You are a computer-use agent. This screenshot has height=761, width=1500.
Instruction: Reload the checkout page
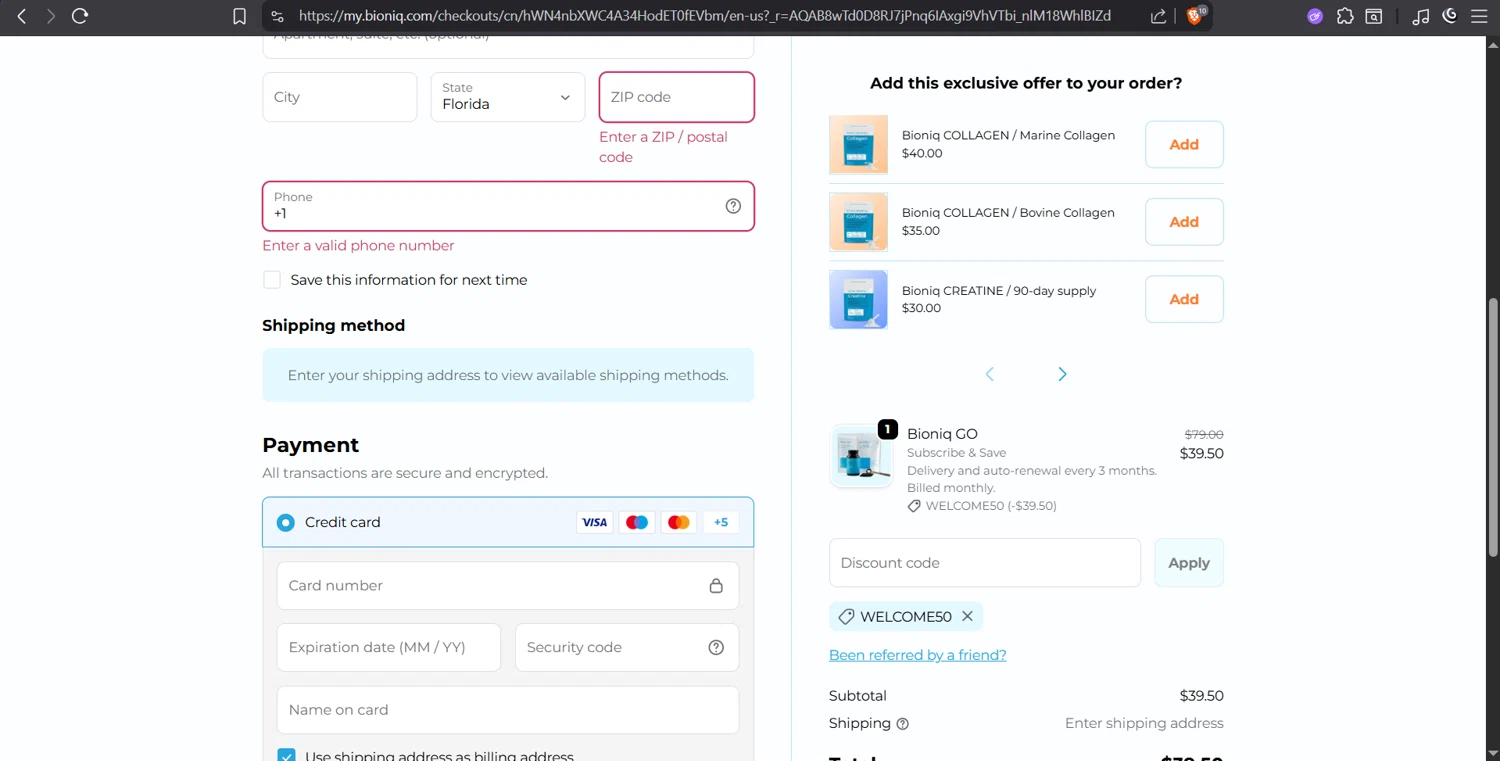pos(80,16)
